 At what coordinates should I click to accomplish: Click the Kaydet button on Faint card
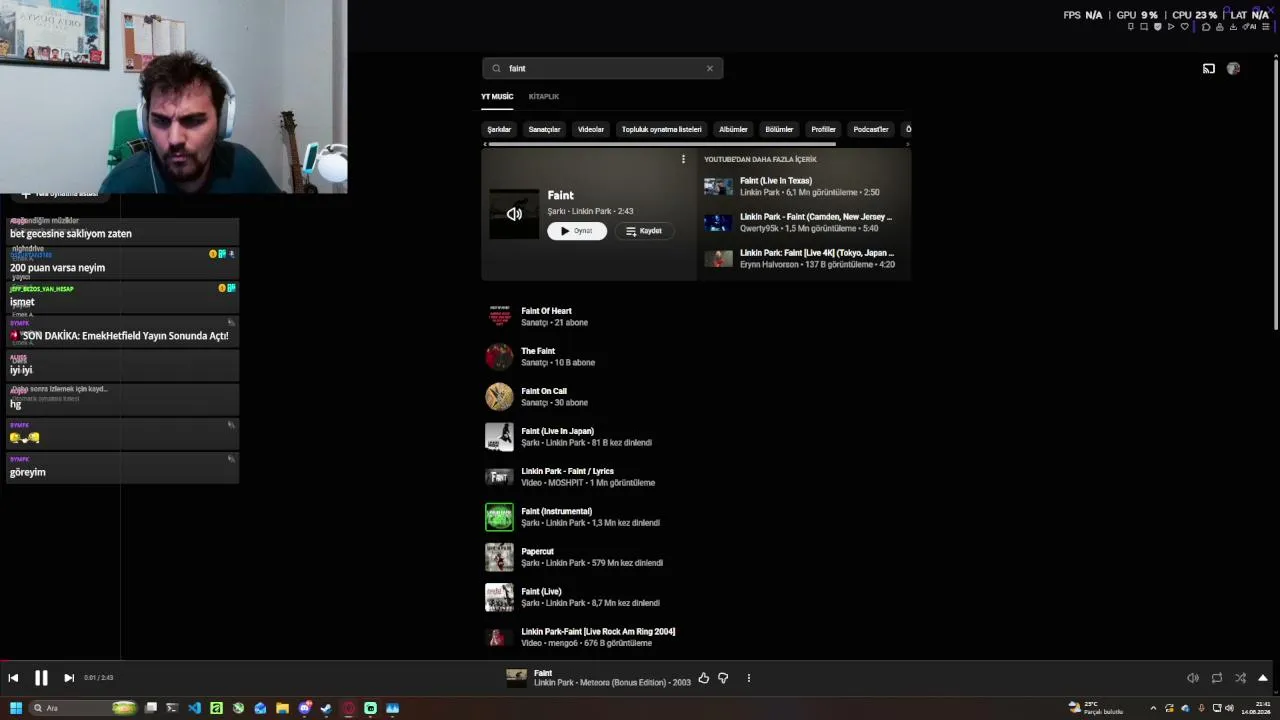click(x=644, y=231)
